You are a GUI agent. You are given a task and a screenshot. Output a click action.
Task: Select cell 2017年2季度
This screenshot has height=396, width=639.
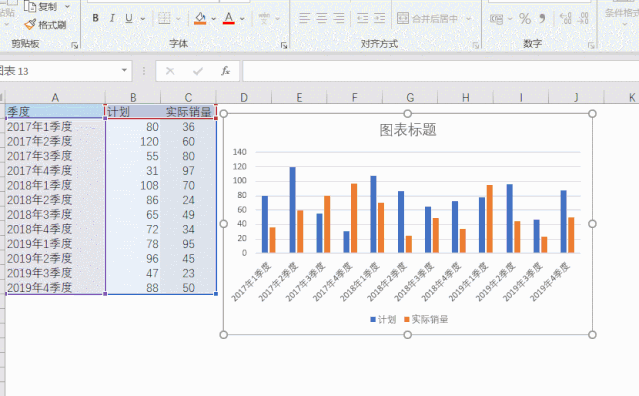point(55,141)
